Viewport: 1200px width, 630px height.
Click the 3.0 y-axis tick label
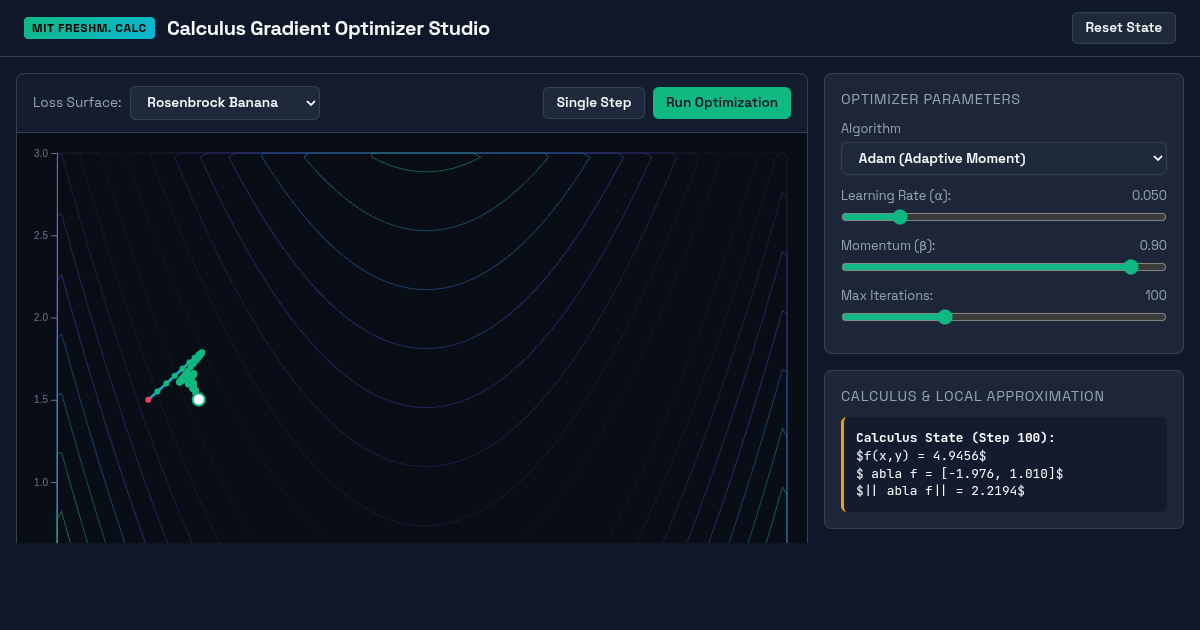point(40,153)
